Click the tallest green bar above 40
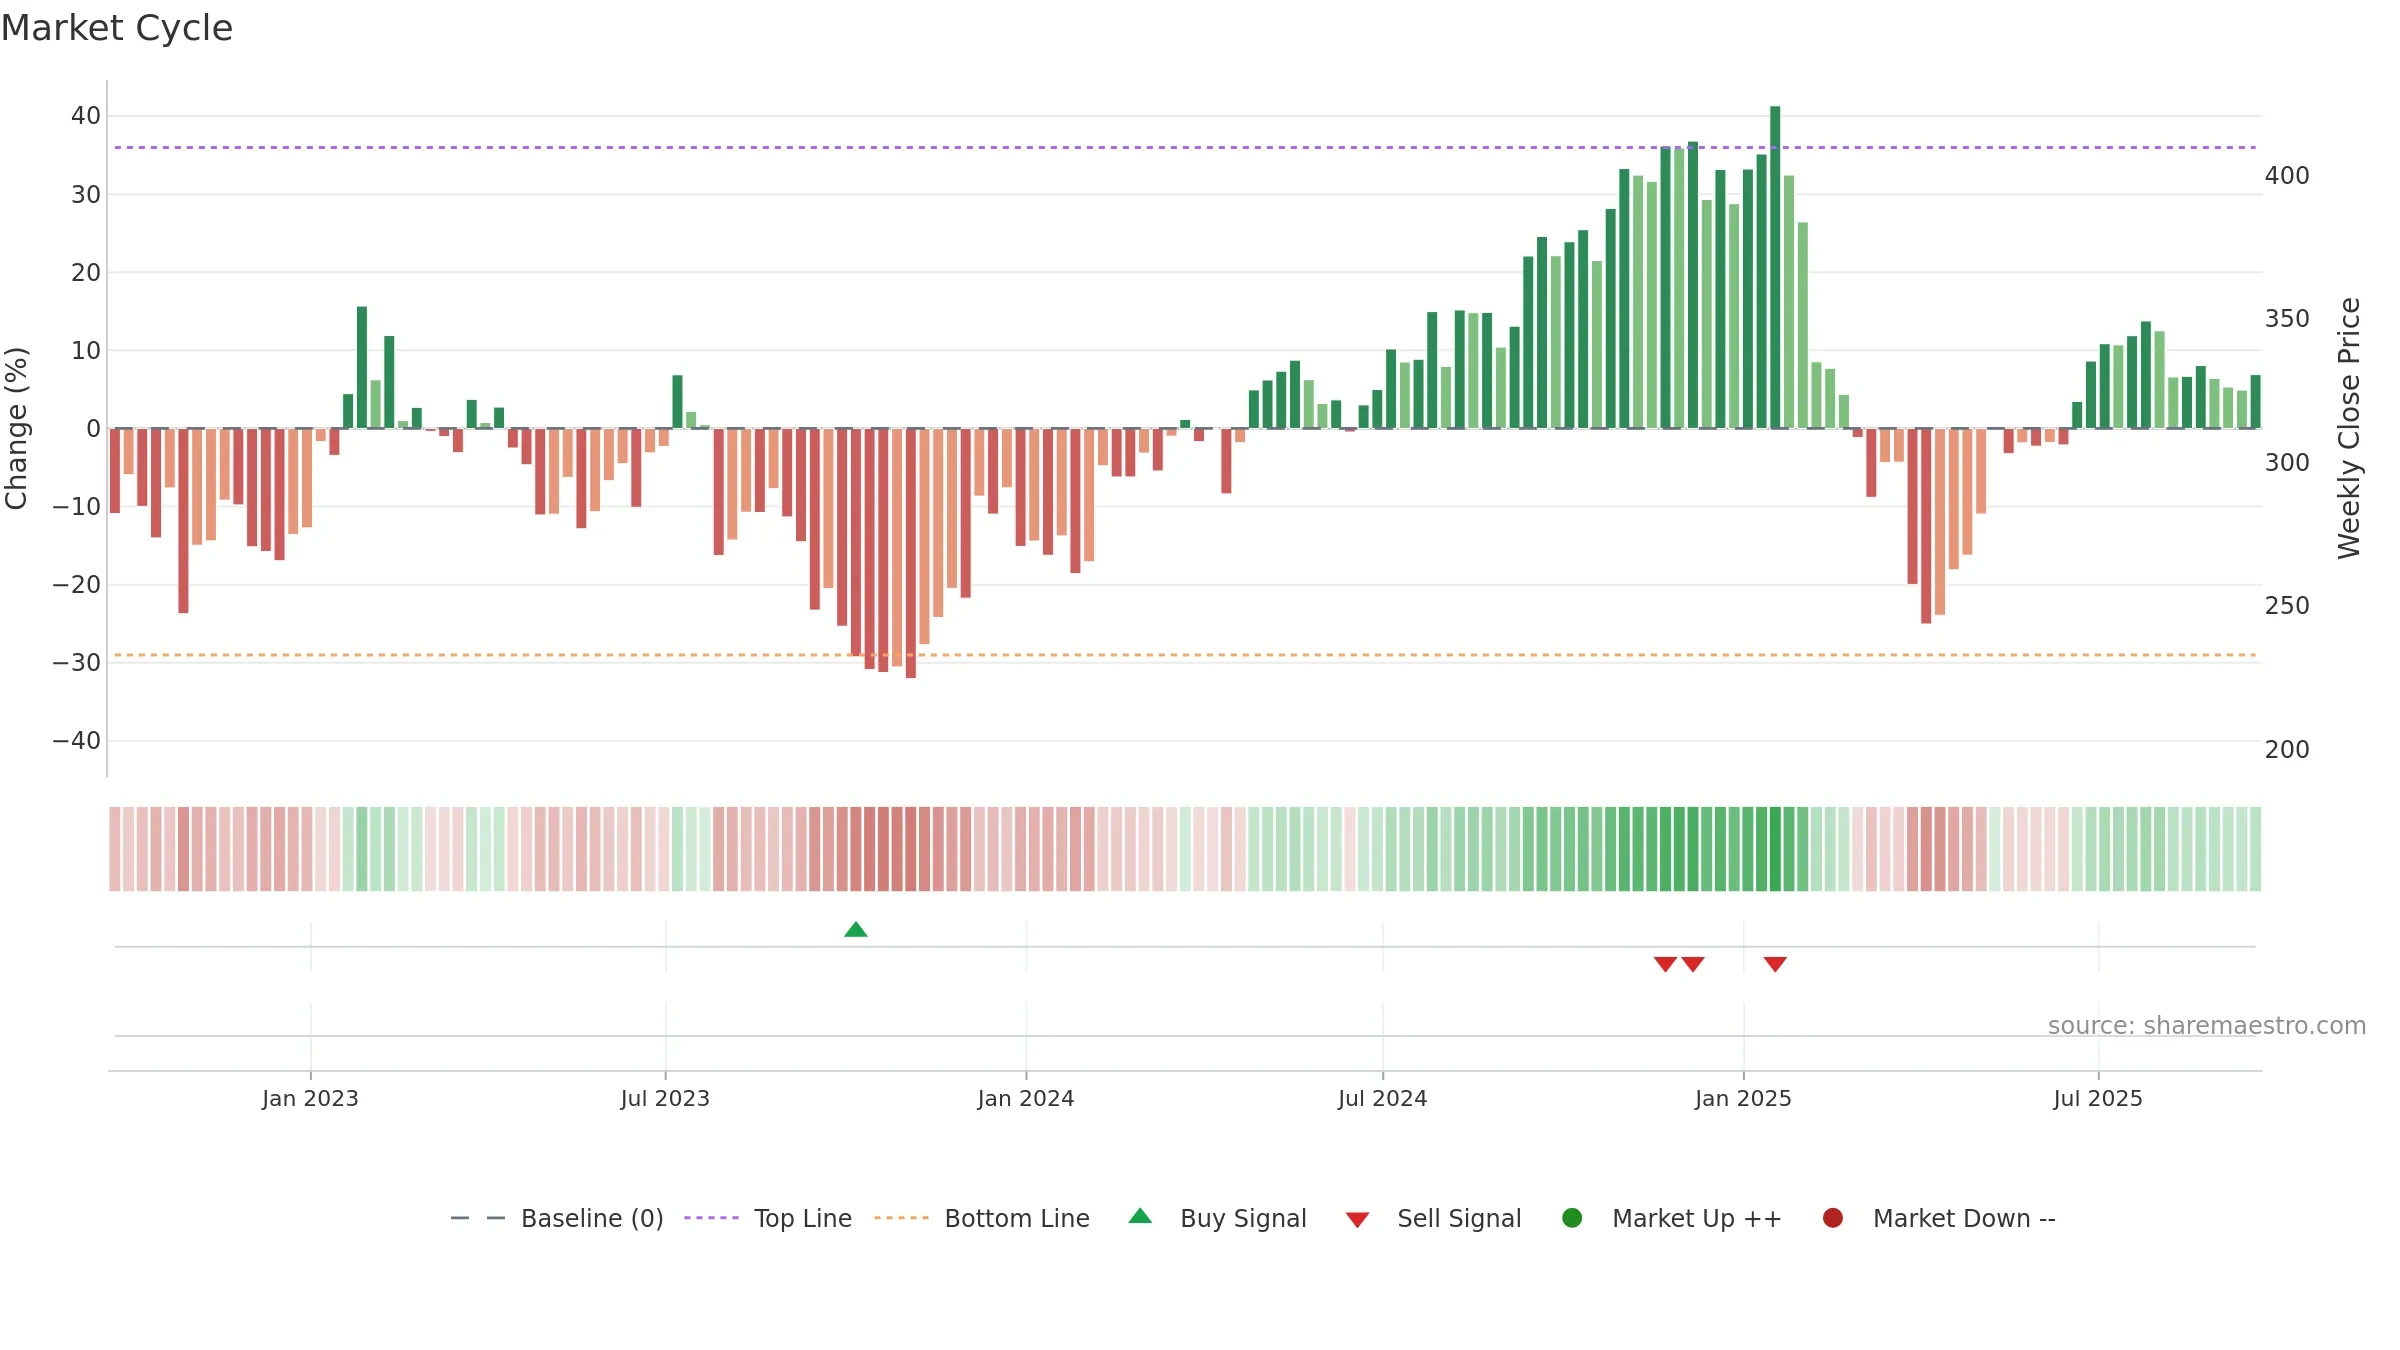Screen dimensions: 2400x1350 pos(1775,267)
